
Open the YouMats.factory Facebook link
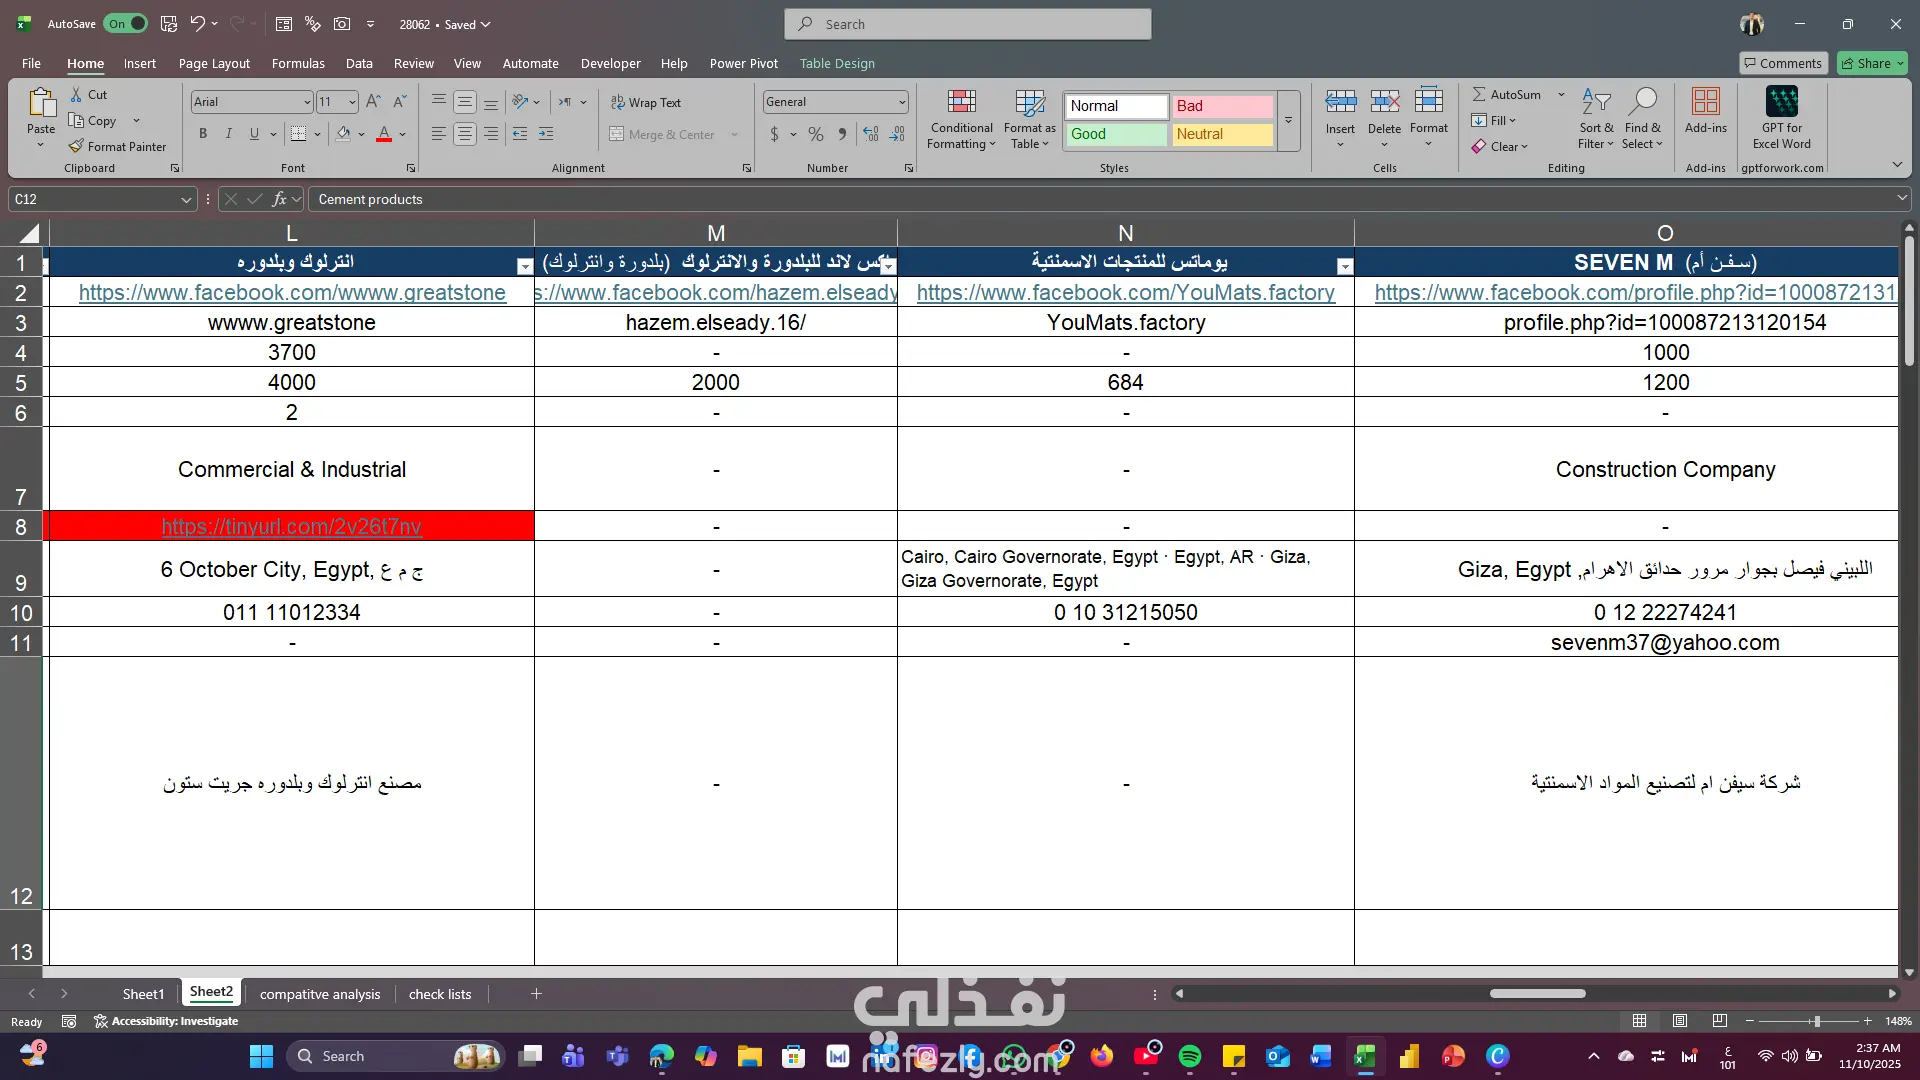(1125, 293)
